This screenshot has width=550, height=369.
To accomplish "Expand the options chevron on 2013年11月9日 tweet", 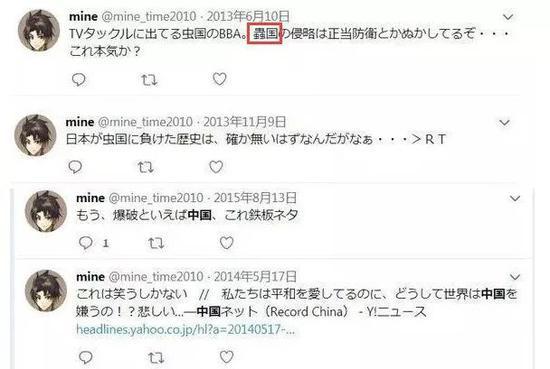I will [x=504, y=122].
